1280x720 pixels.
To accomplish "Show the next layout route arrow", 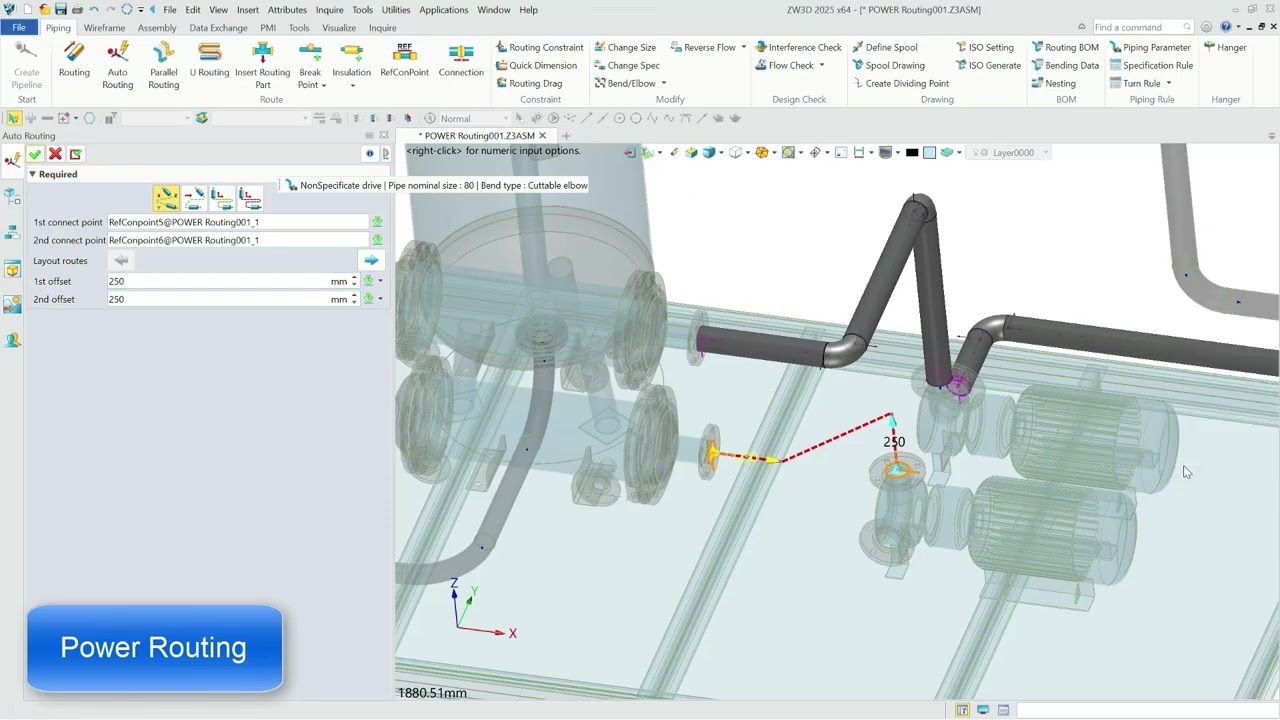I will point(371,261).
